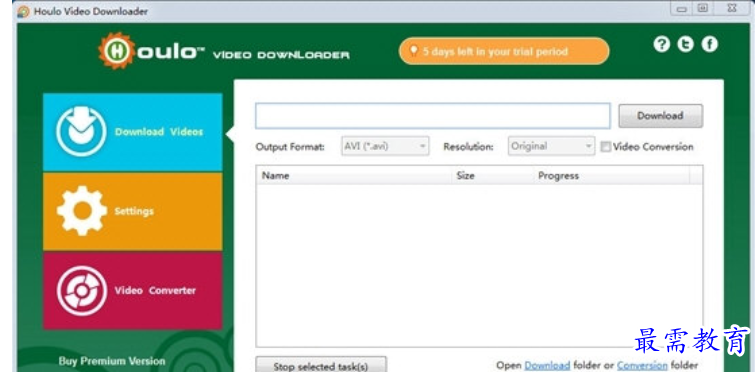This screenshot has width=756, height=372.
Task: Sort list by Name column header
Action: tap(354, 176)
